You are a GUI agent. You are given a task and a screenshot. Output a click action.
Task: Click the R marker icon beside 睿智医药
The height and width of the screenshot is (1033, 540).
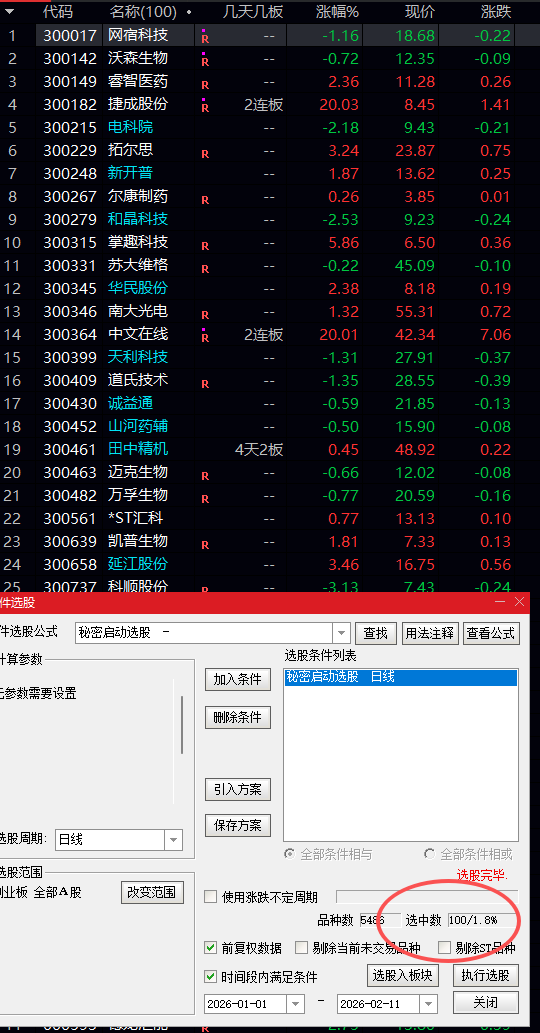[205, 85]
